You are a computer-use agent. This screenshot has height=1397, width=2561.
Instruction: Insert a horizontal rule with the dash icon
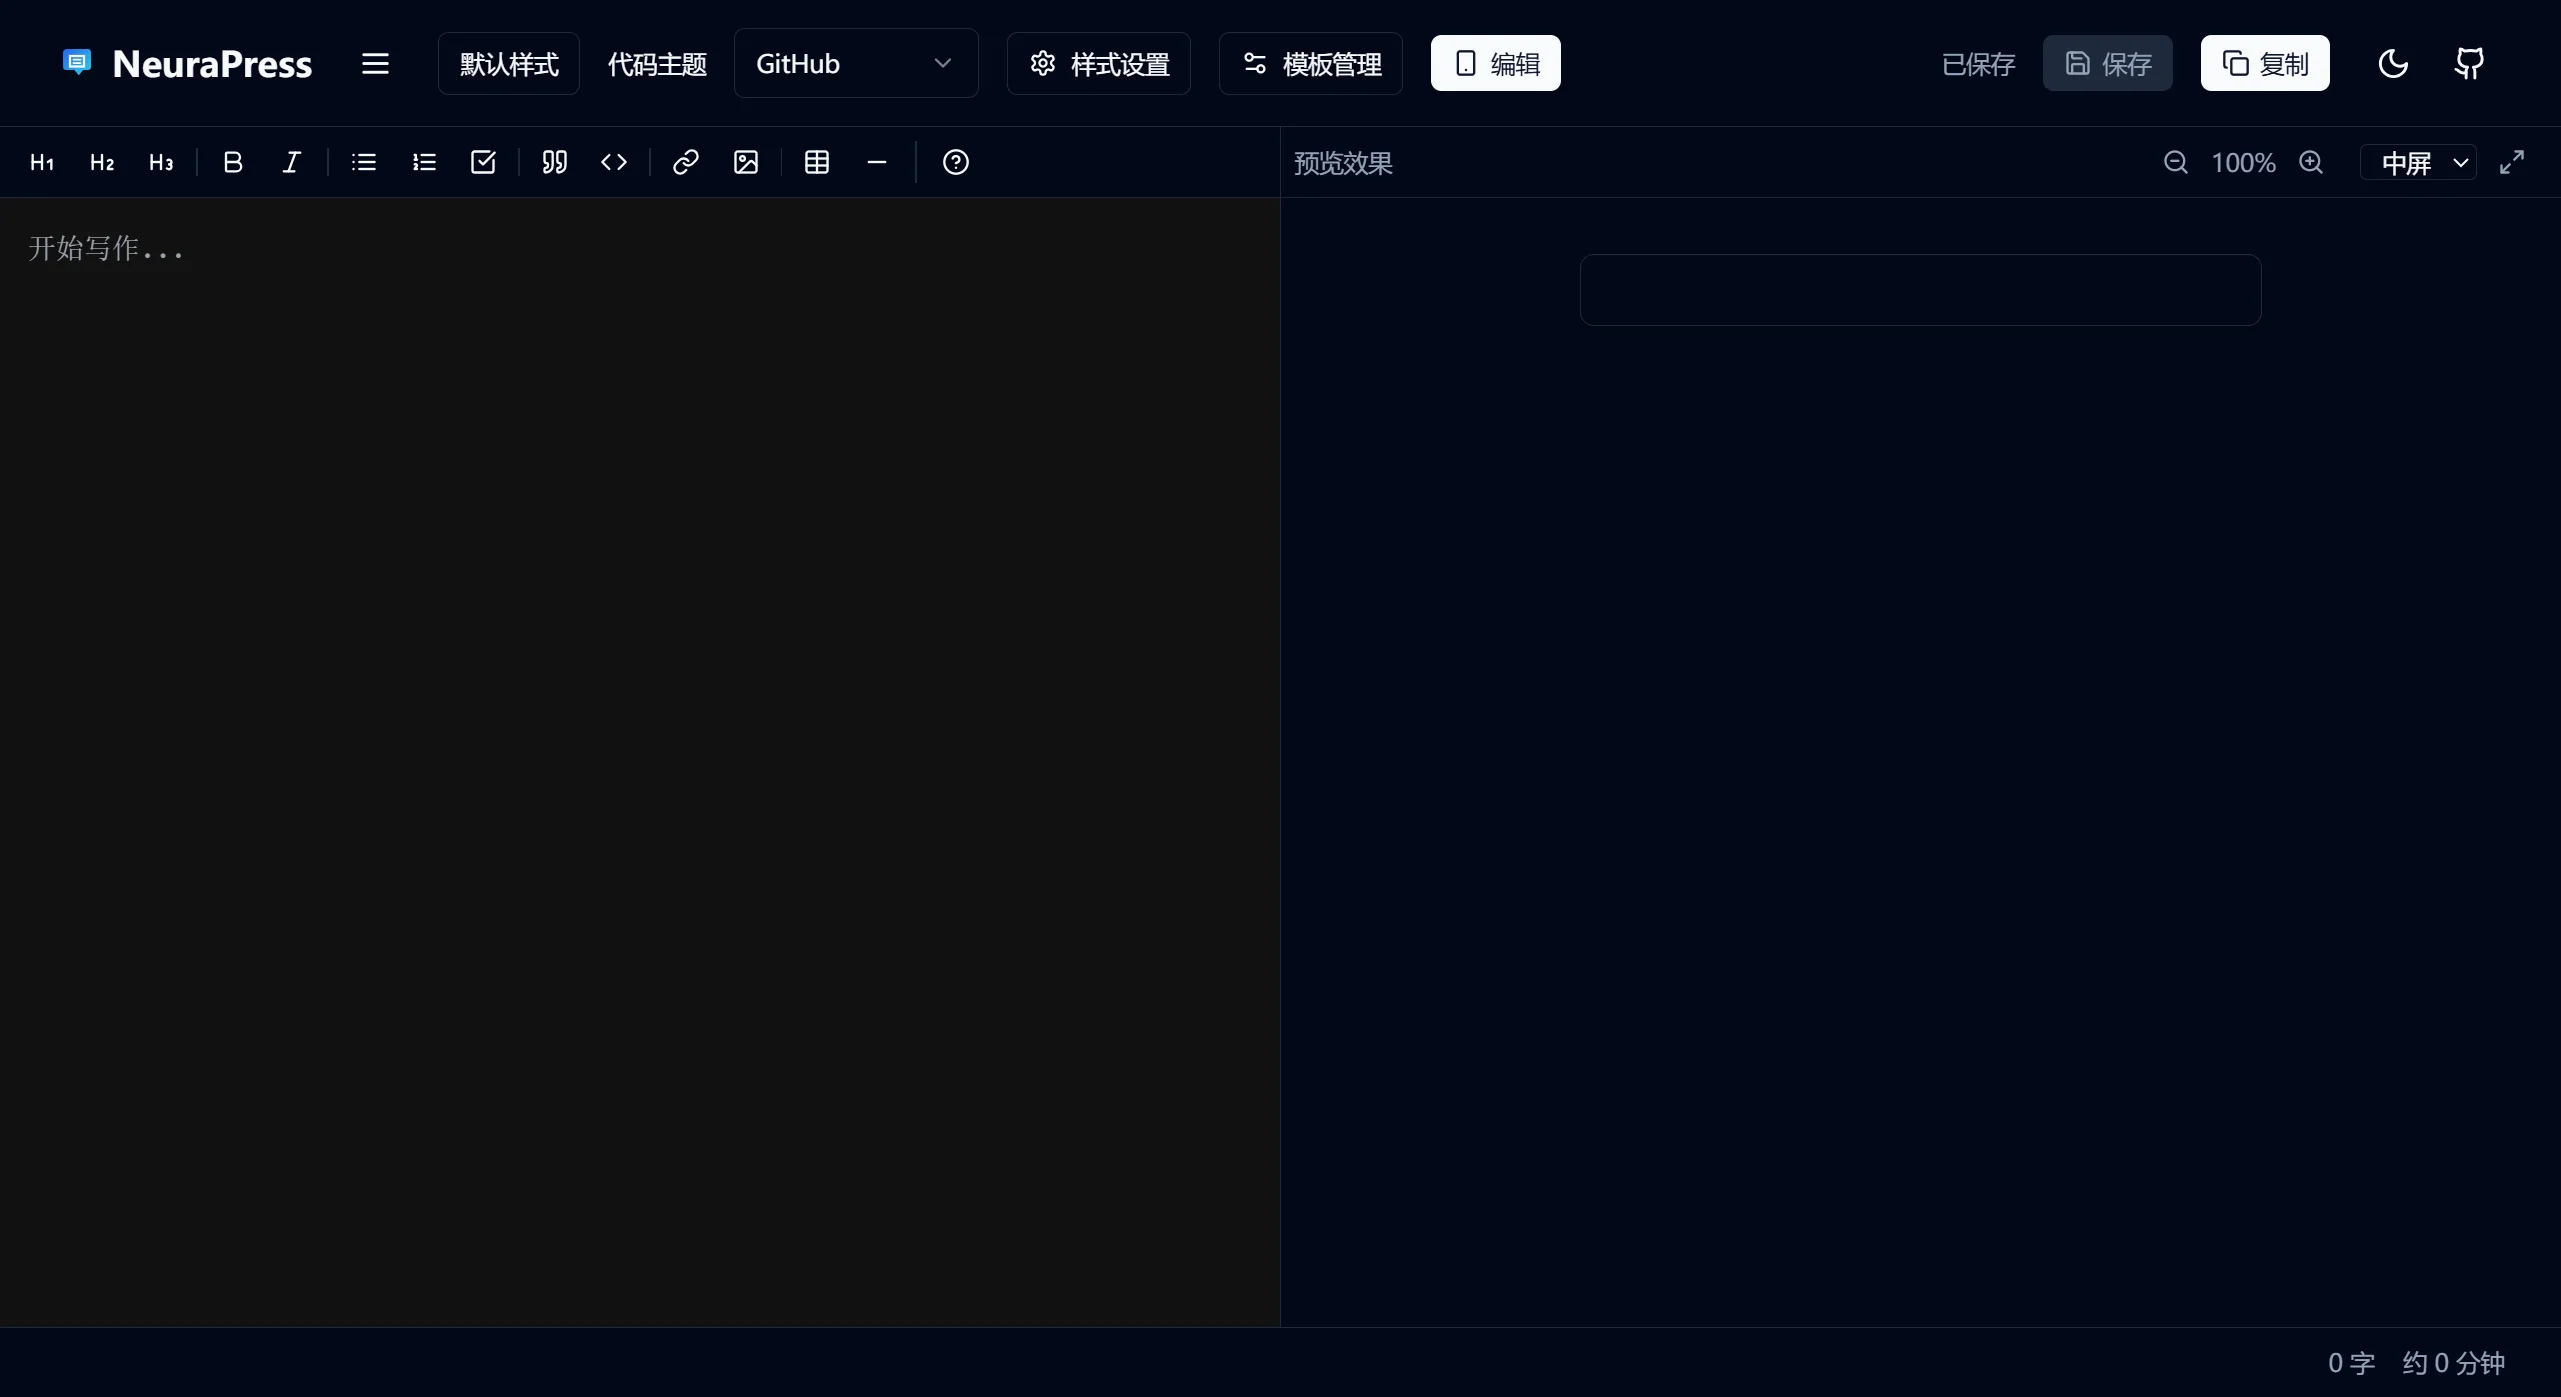(876, 162)
